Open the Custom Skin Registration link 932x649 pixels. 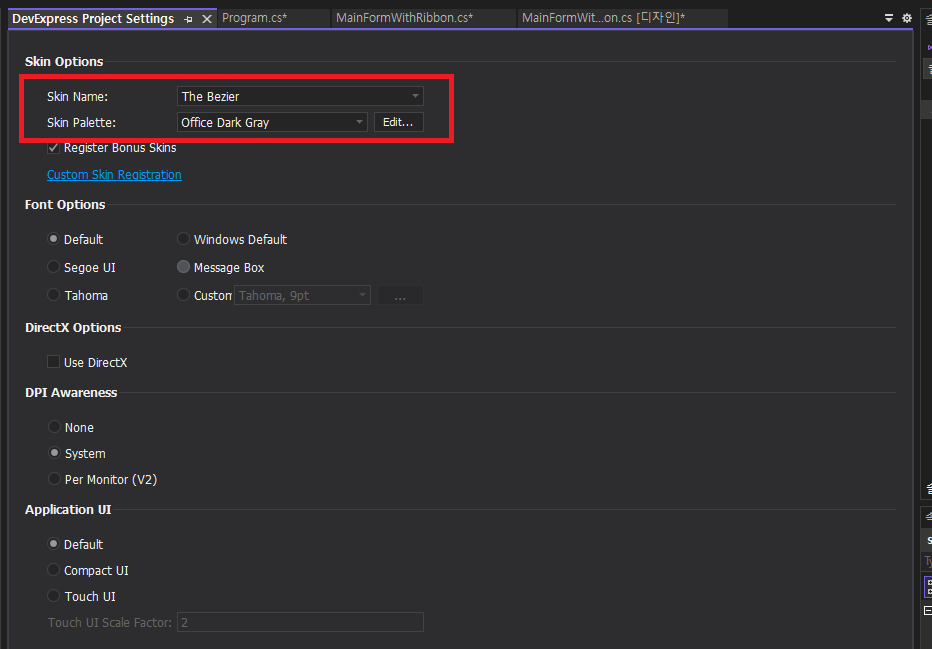pos(114,175)
